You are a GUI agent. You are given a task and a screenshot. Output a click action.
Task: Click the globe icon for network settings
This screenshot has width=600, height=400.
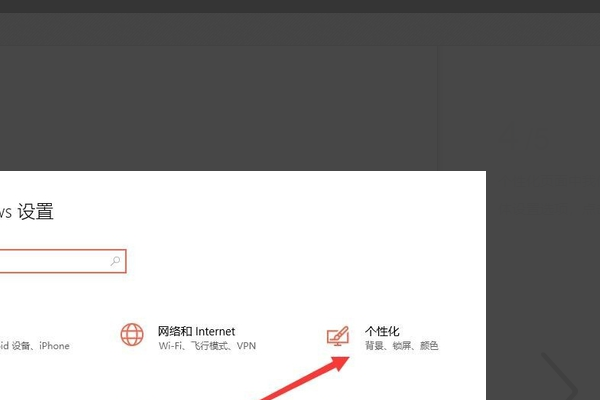pyautogui.click(x=132, y=334)
